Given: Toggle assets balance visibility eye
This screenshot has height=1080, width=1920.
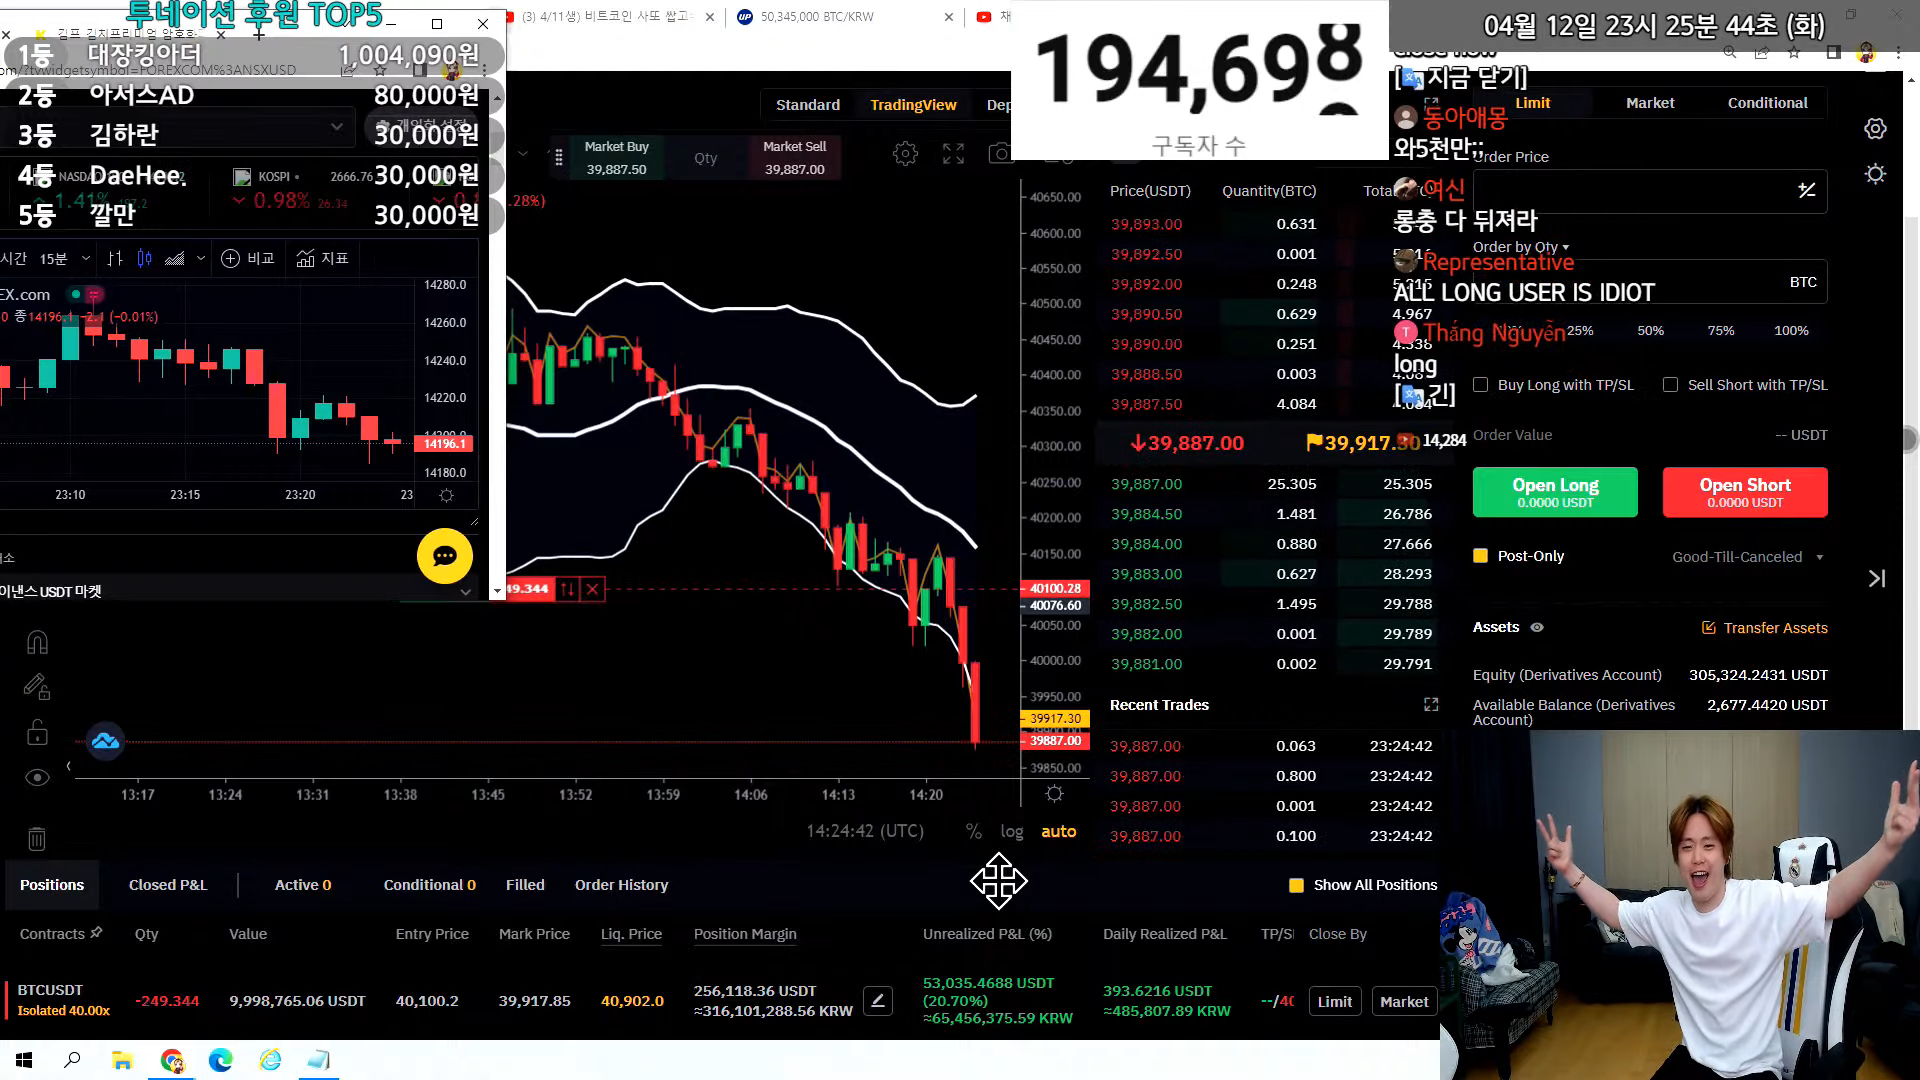Looking at the screenshot, I should point(1537,627).
